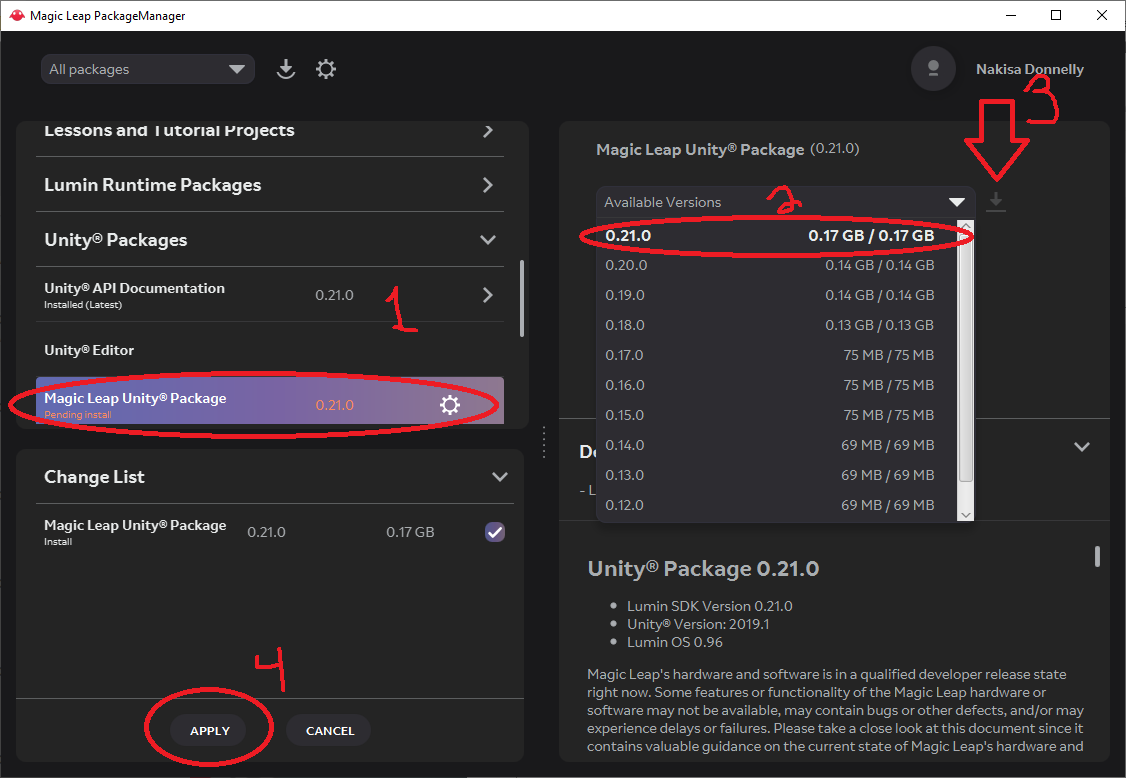The height and width of the screenshot is (778, 1126).
Task: Click the Nakisa Donnelly user name
Action: 1029,69
